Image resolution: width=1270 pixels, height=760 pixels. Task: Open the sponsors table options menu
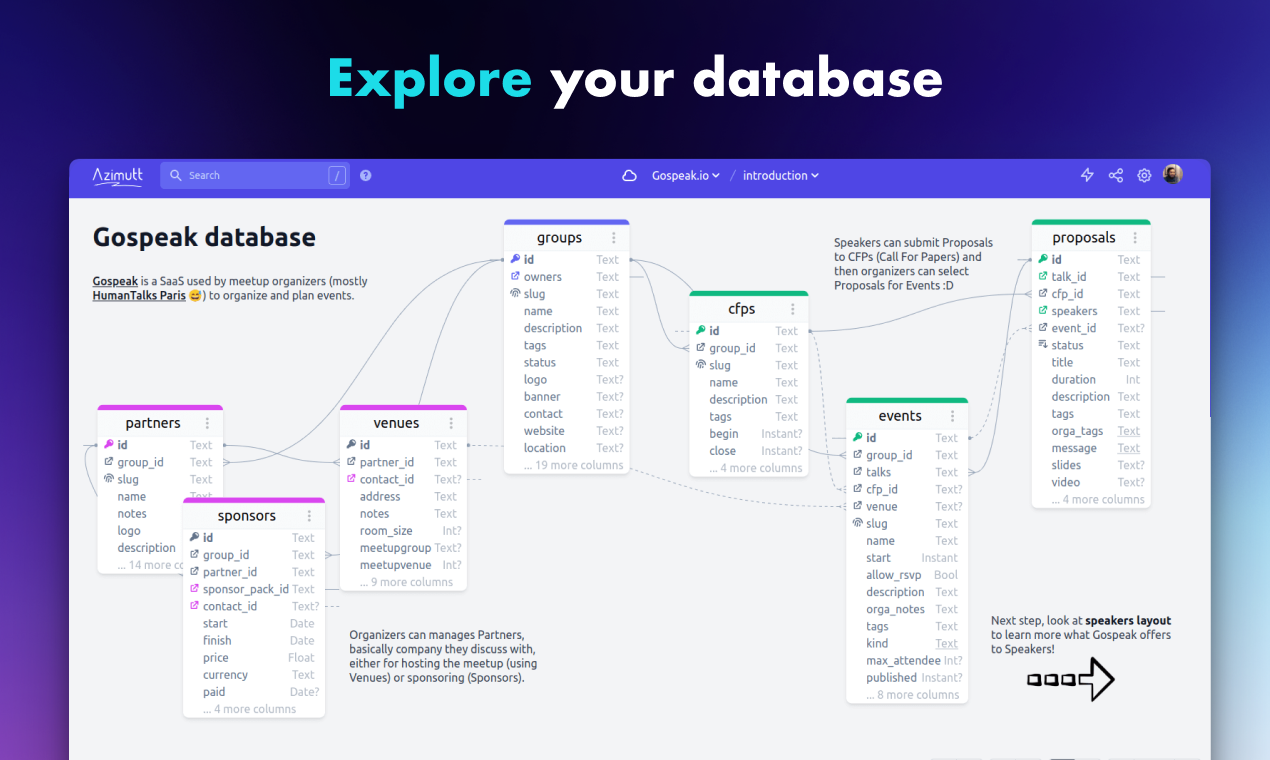coord(309,516)
